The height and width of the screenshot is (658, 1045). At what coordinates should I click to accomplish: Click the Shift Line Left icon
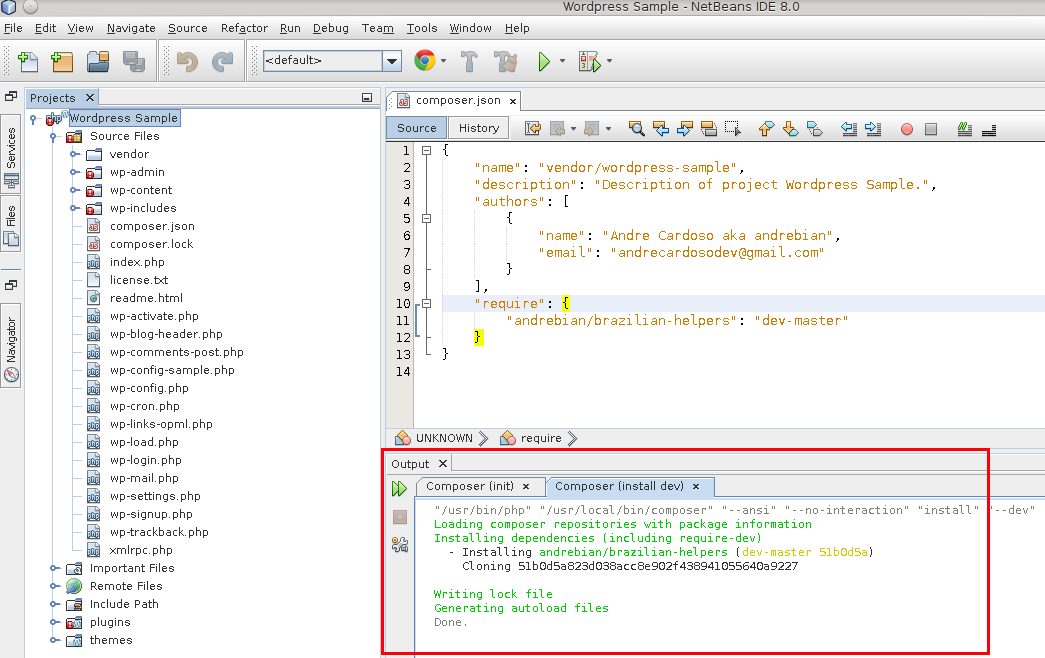click(848, 129)
